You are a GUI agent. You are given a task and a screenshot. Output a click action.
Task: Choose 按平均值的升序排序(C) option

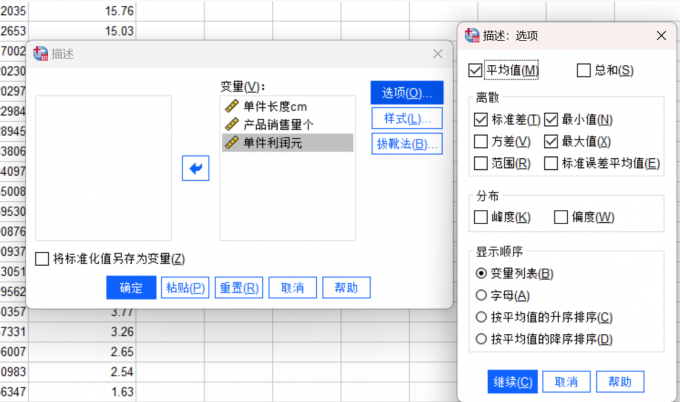tap(481, 317)
